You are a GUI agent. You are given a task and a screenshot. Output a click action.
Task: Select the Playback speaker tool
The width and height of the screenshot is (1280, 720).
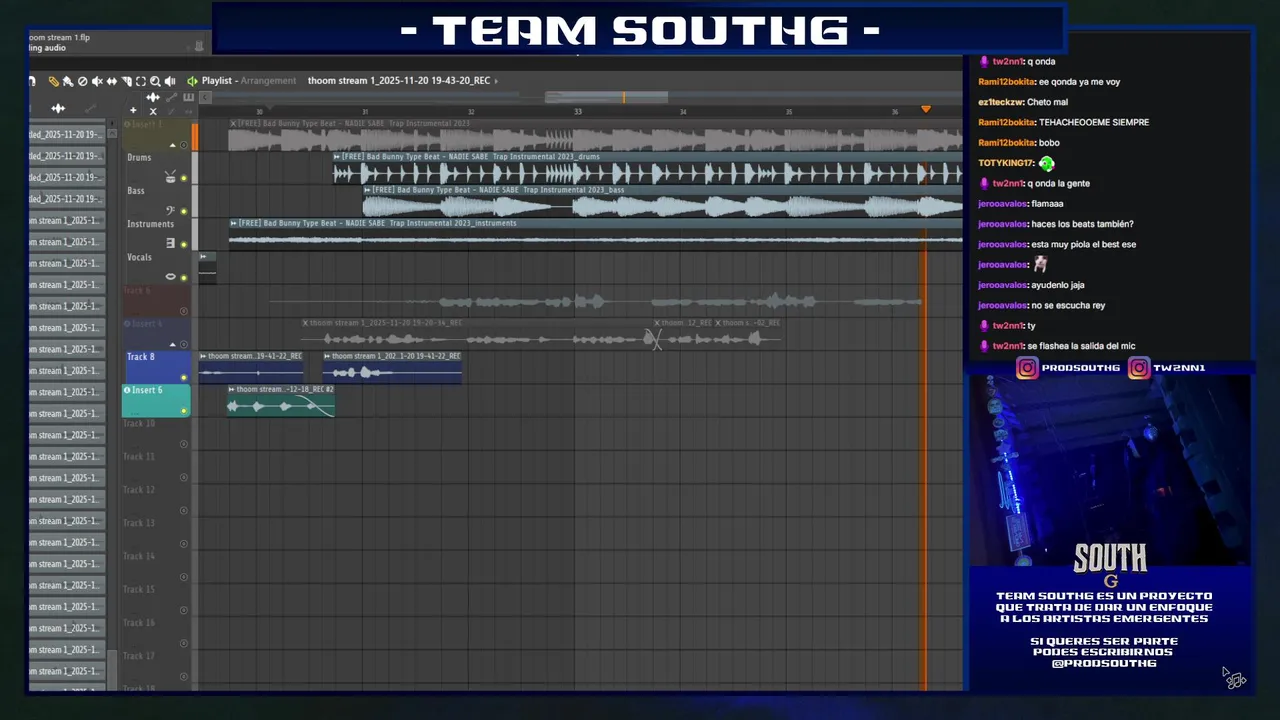[170, 81]
